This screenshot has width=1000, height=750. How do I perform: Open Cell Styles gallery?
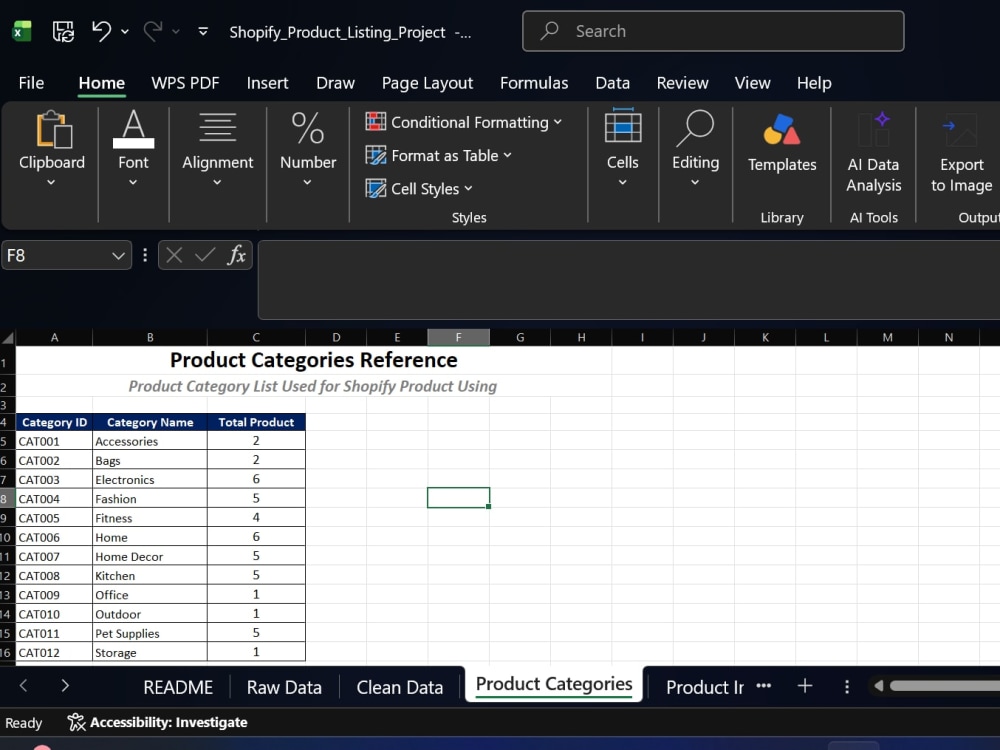point(419,188)
